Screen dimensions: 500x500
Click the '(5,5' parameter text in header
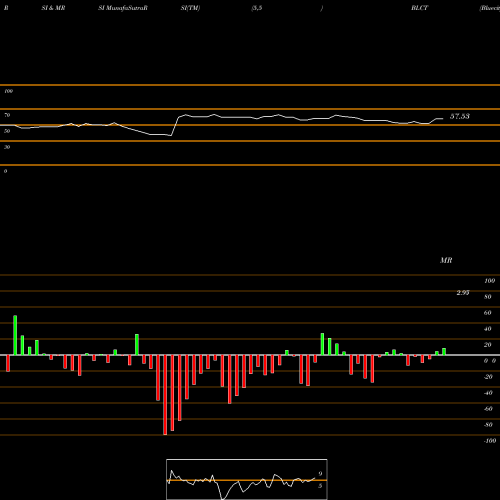tap(257, 8)
